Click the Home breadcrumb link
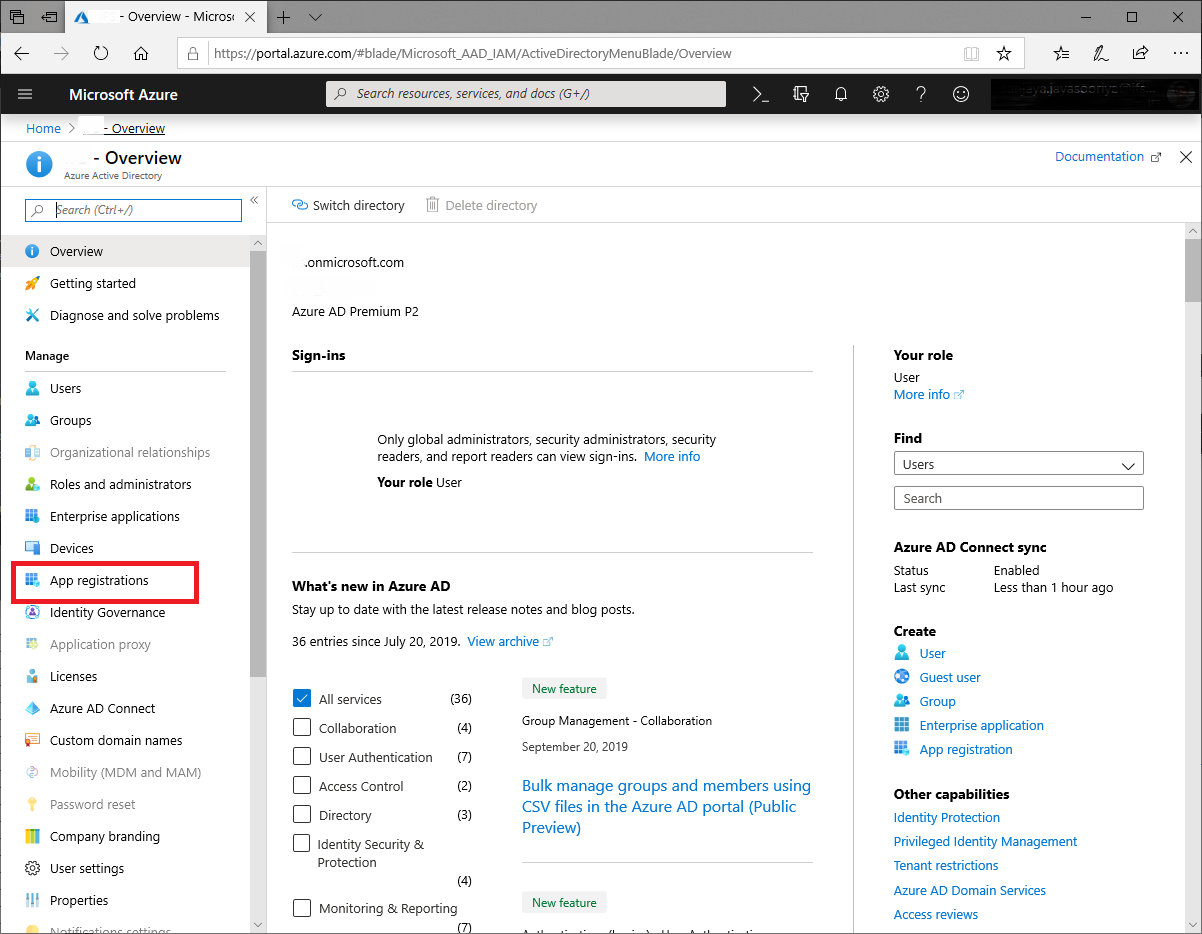This screenshot has width=1202, height=934. tap(43, 128)
